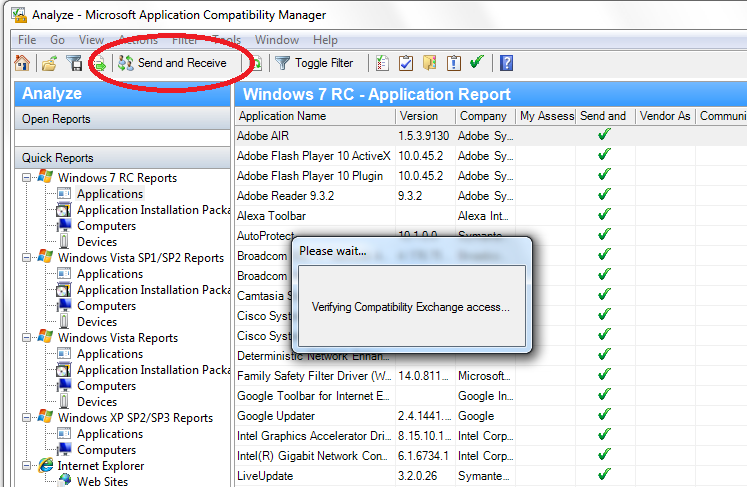Click the checklist assessment icon in toolbar
Viewport: 747px width, 487px height.
coord(382,63)
